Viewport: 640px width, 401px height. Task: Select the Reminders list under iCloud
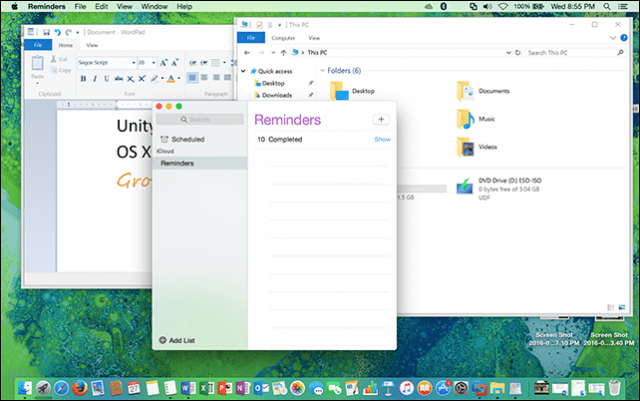[x=200, y=163]
